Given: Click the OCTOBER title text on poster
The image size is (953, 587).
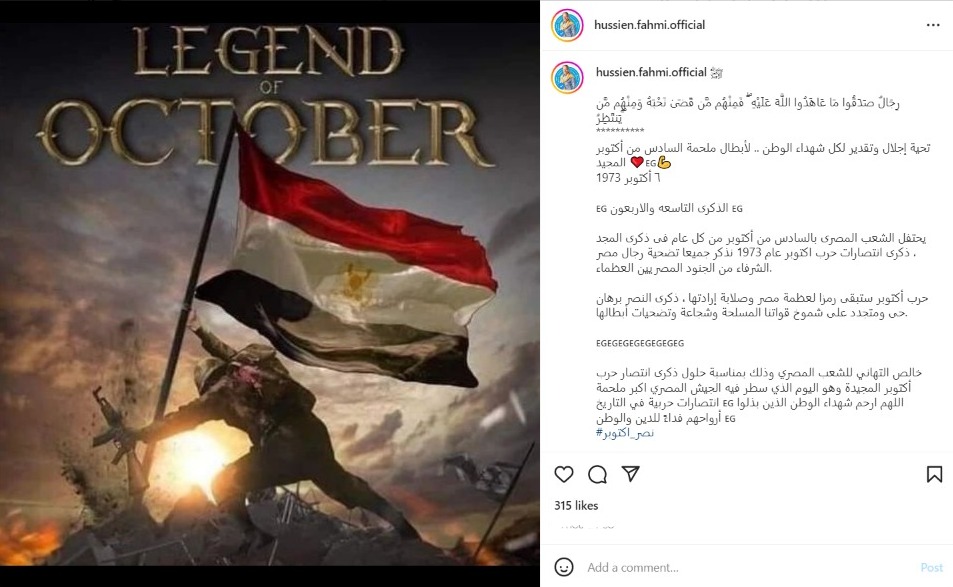Looking at the screenshot, I should 265,131.
